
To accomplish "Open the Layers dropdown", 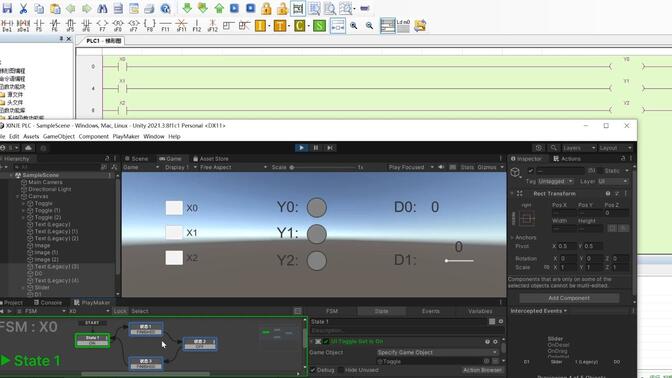I will (579, 148).
